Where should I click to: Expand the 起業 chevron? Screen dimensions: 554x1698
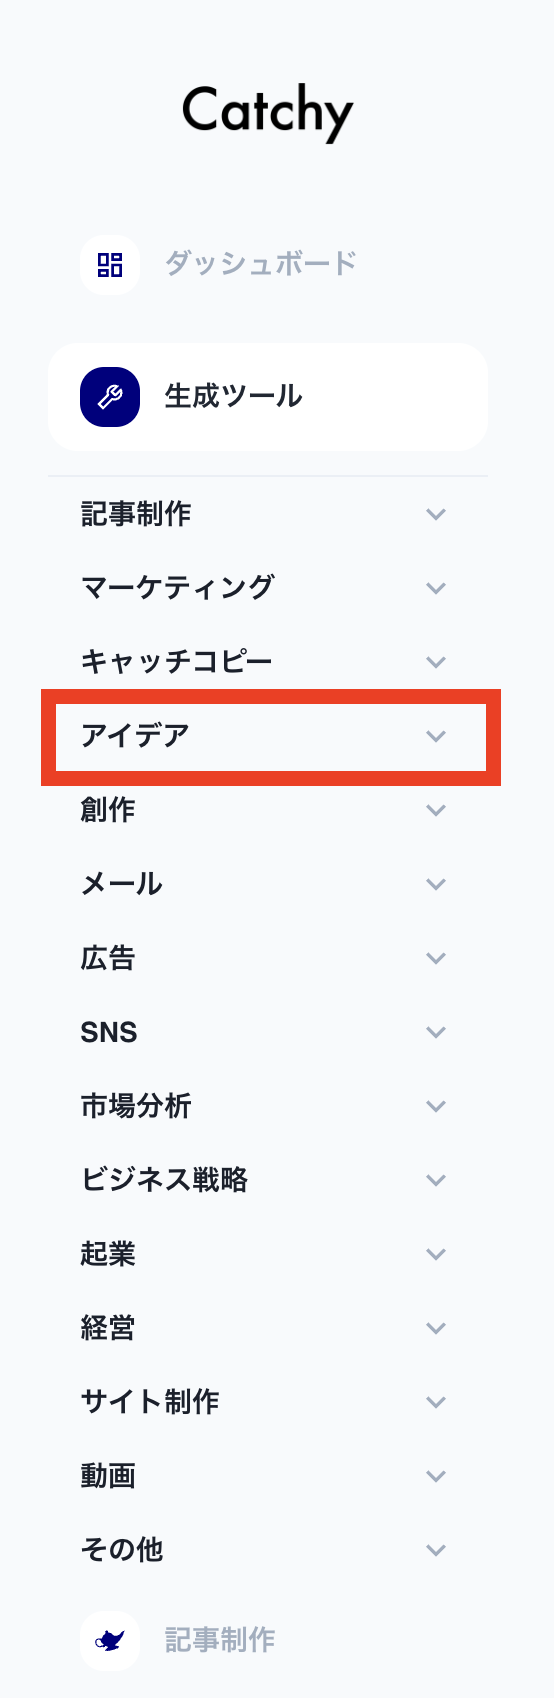coord(436,1254)
